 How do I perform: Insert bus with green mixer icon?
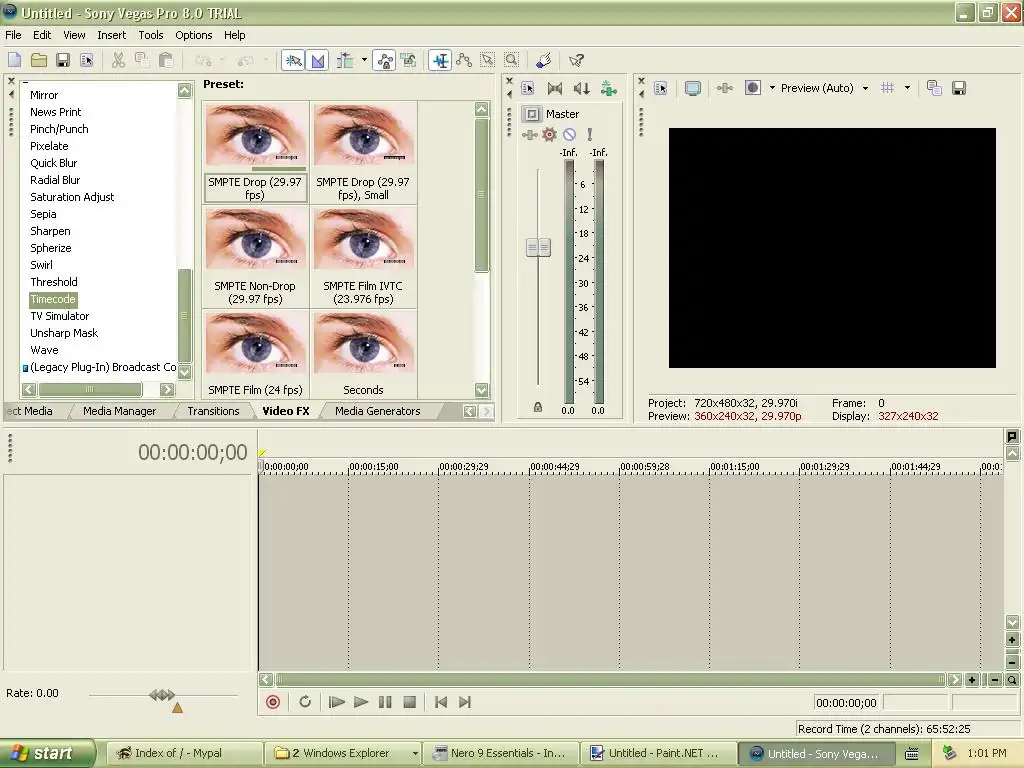(x=608, y=88)
